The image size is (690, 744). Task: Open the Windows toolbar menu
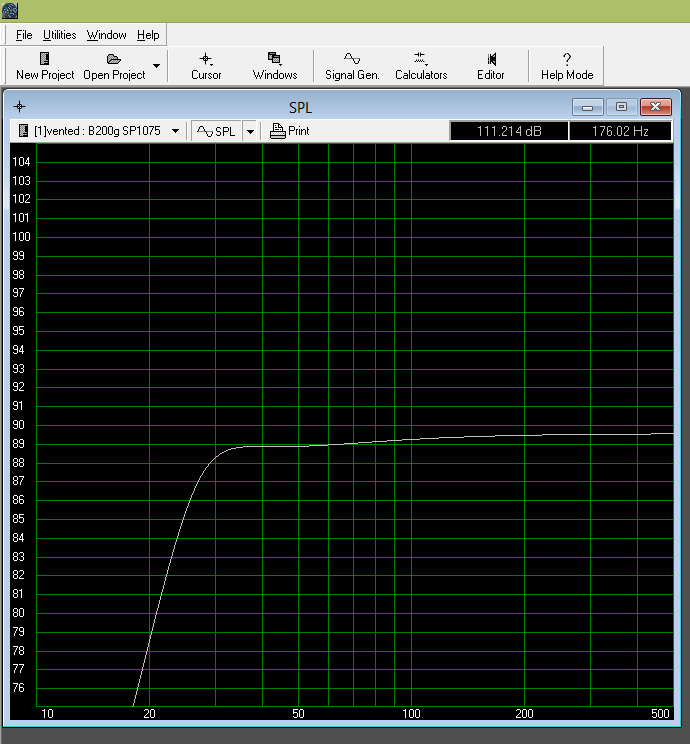point(275,66)
